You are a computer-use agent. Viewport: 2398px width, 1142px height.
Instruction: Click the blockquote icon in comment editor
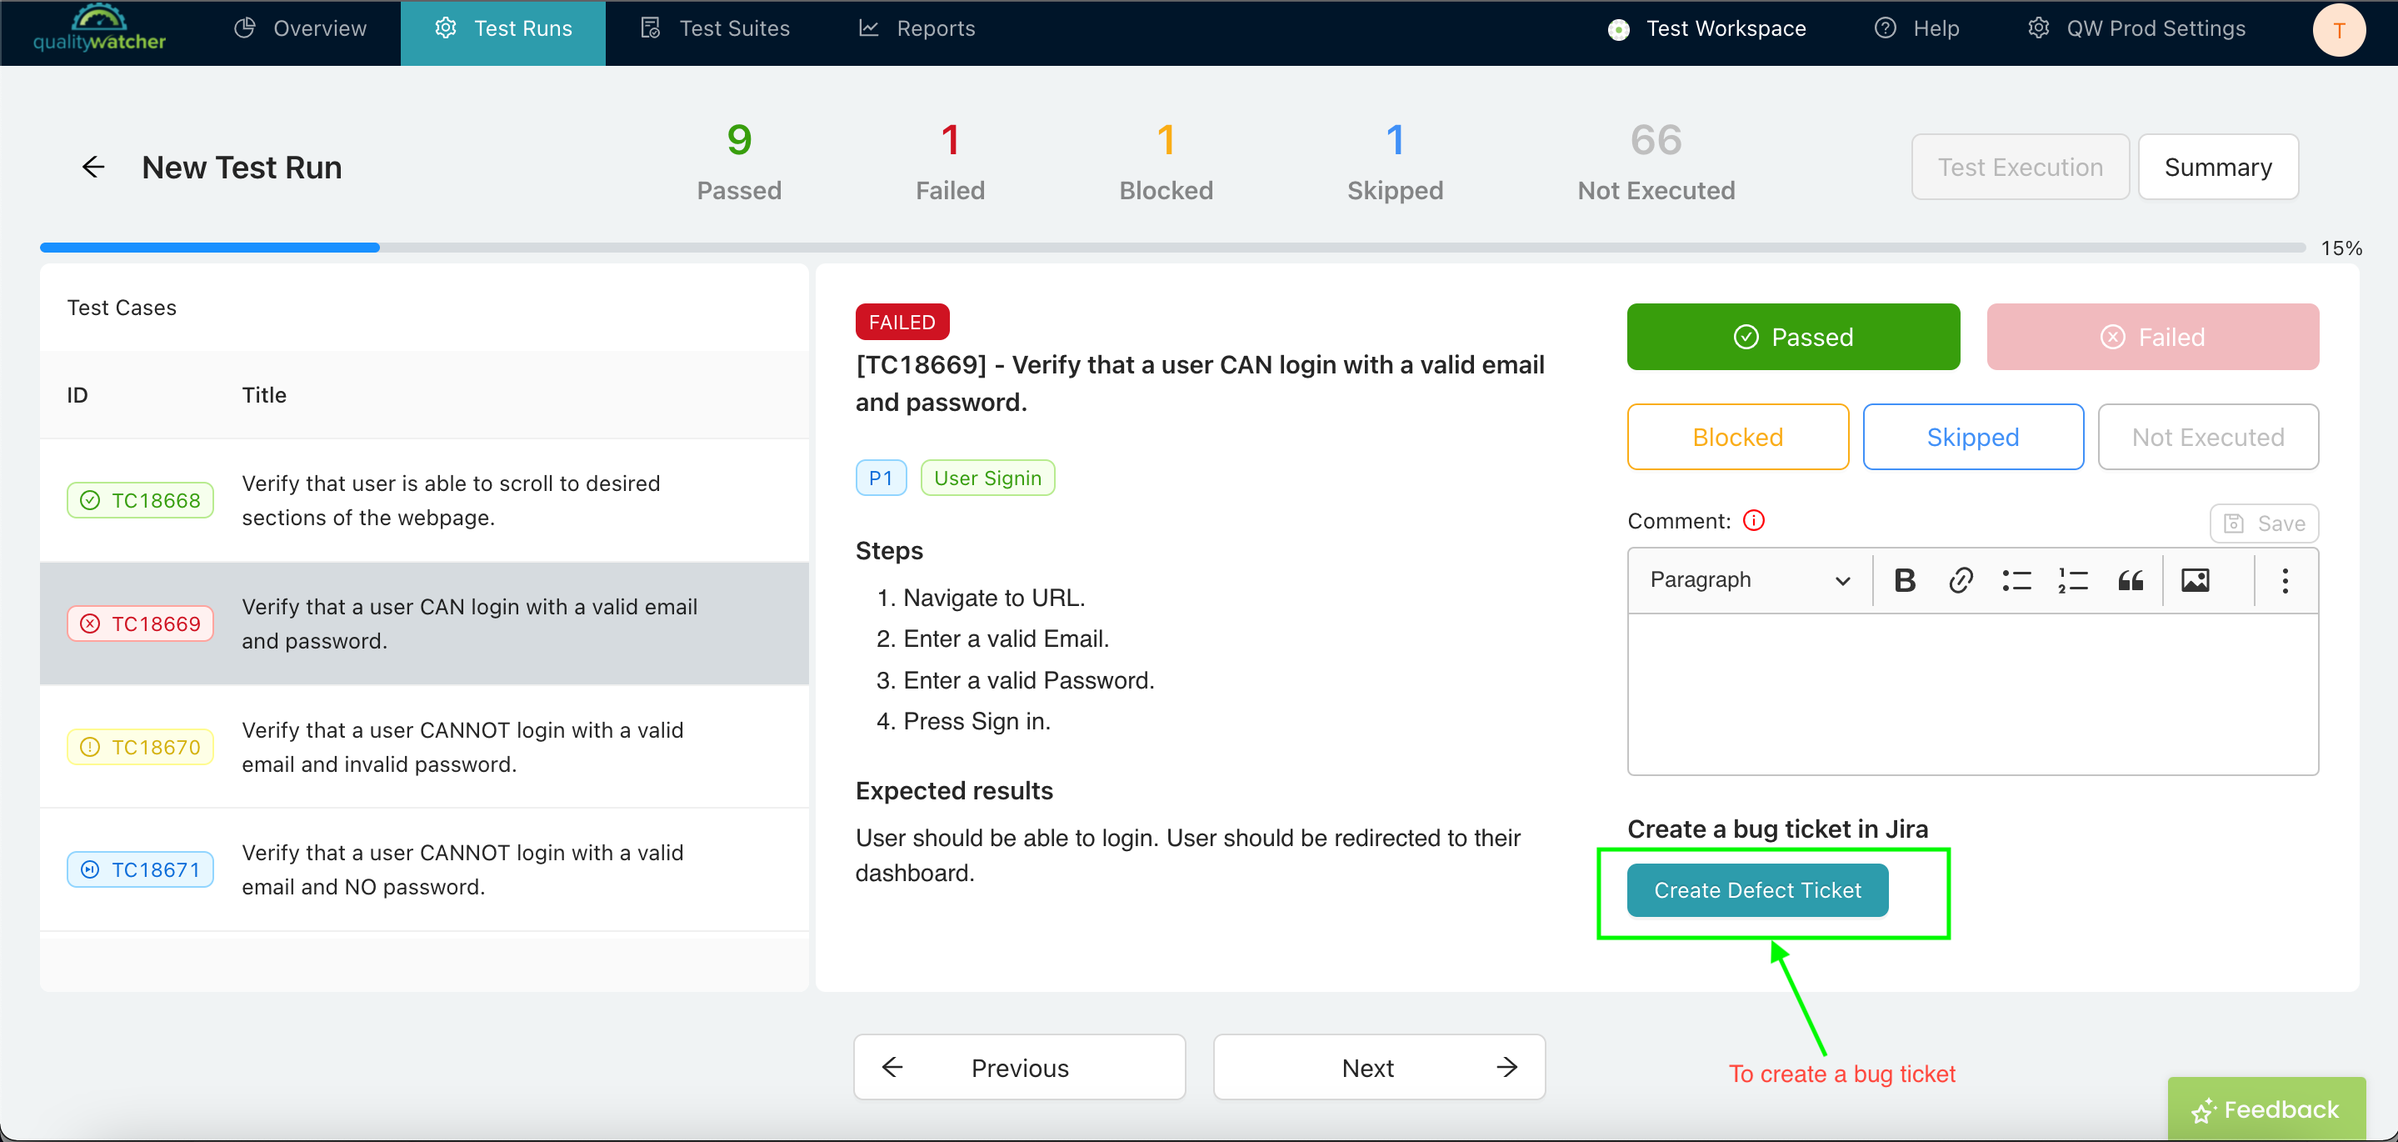(x=2130, y=579)
